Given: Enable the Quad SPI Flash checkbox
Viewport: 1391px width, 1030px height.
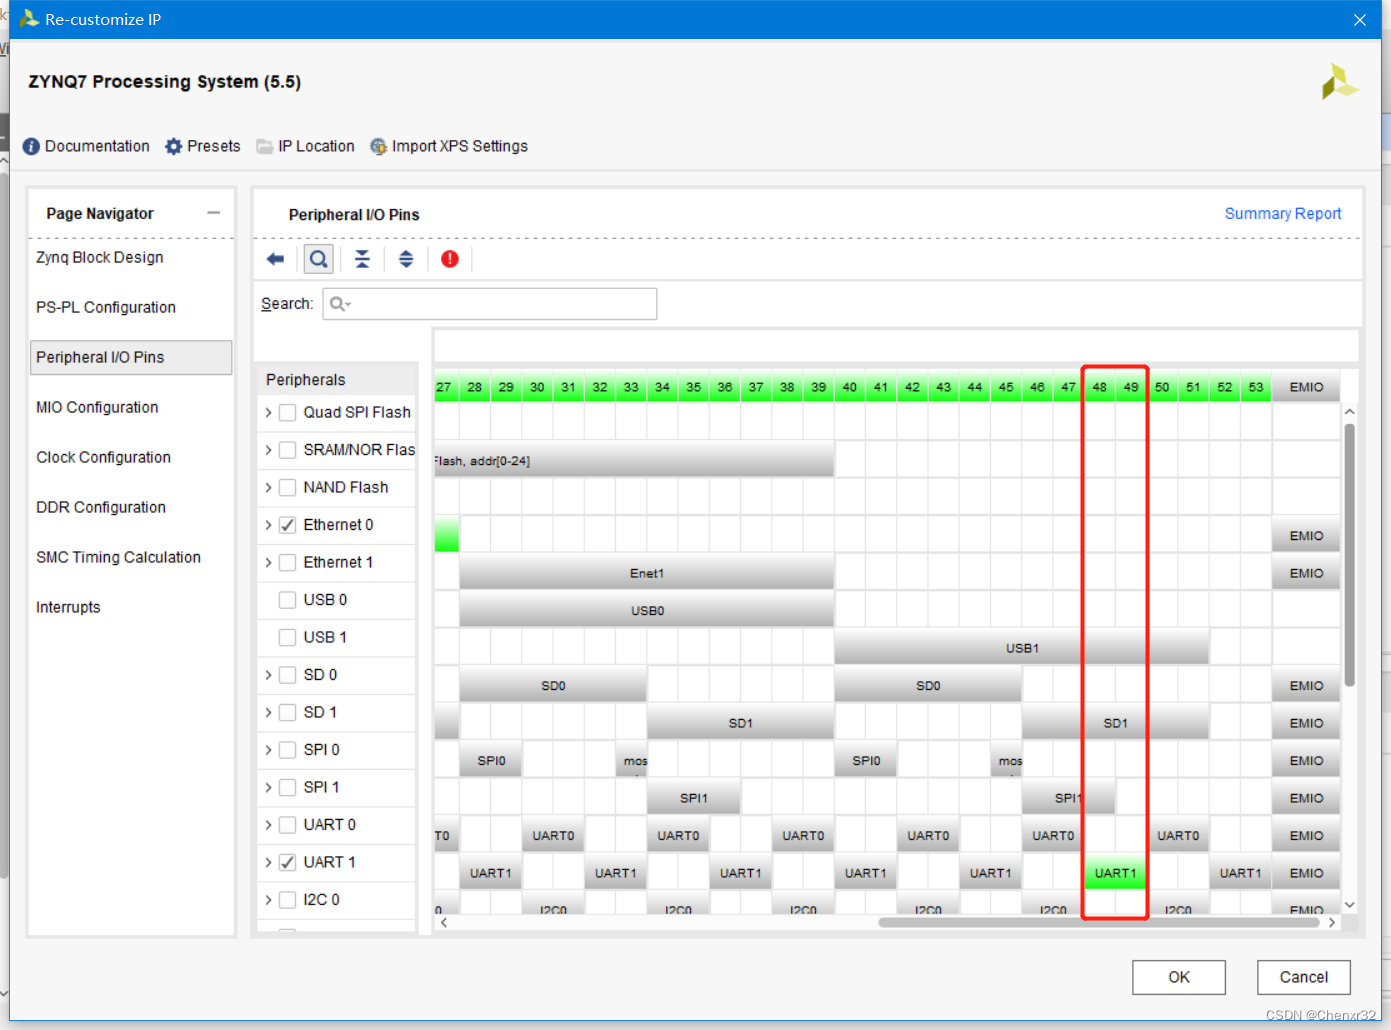Looking at the screenshot, I should [287, 412].
